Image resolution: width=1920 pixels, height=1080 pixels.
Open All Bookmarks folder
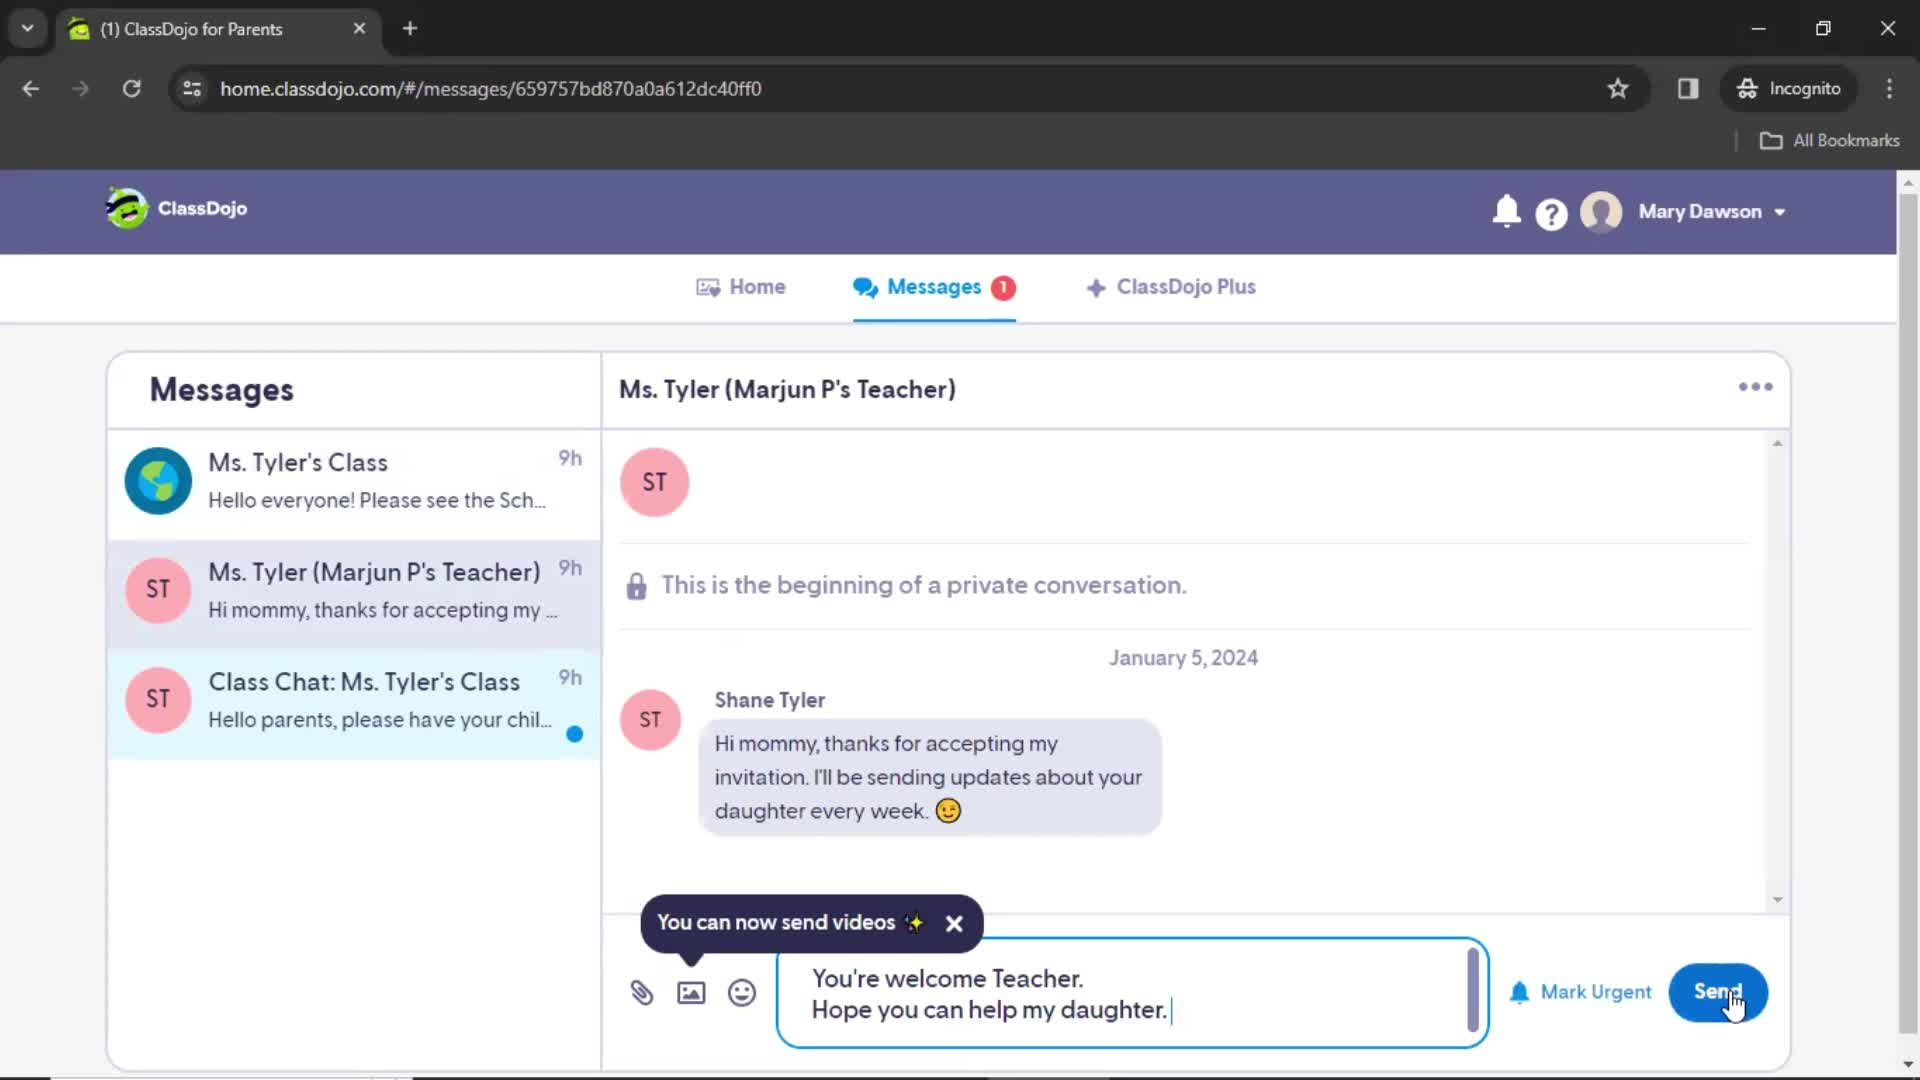pos(1829,141)
